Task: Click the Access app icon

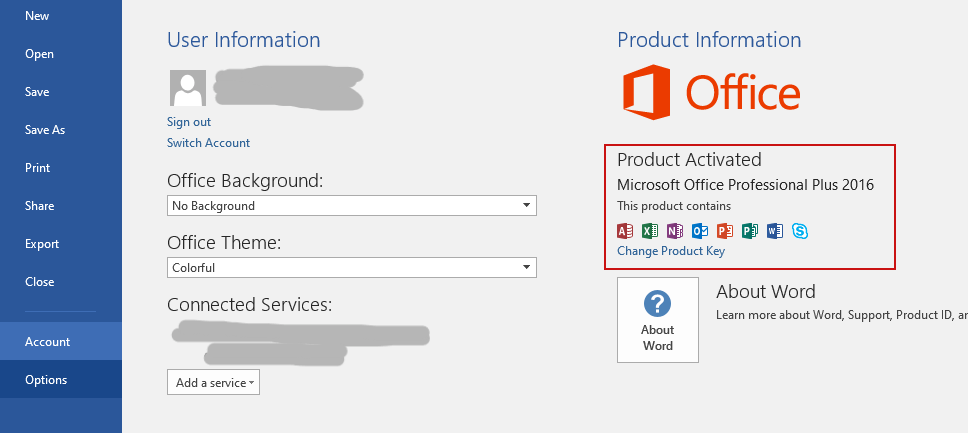Action: coord(625,231)
